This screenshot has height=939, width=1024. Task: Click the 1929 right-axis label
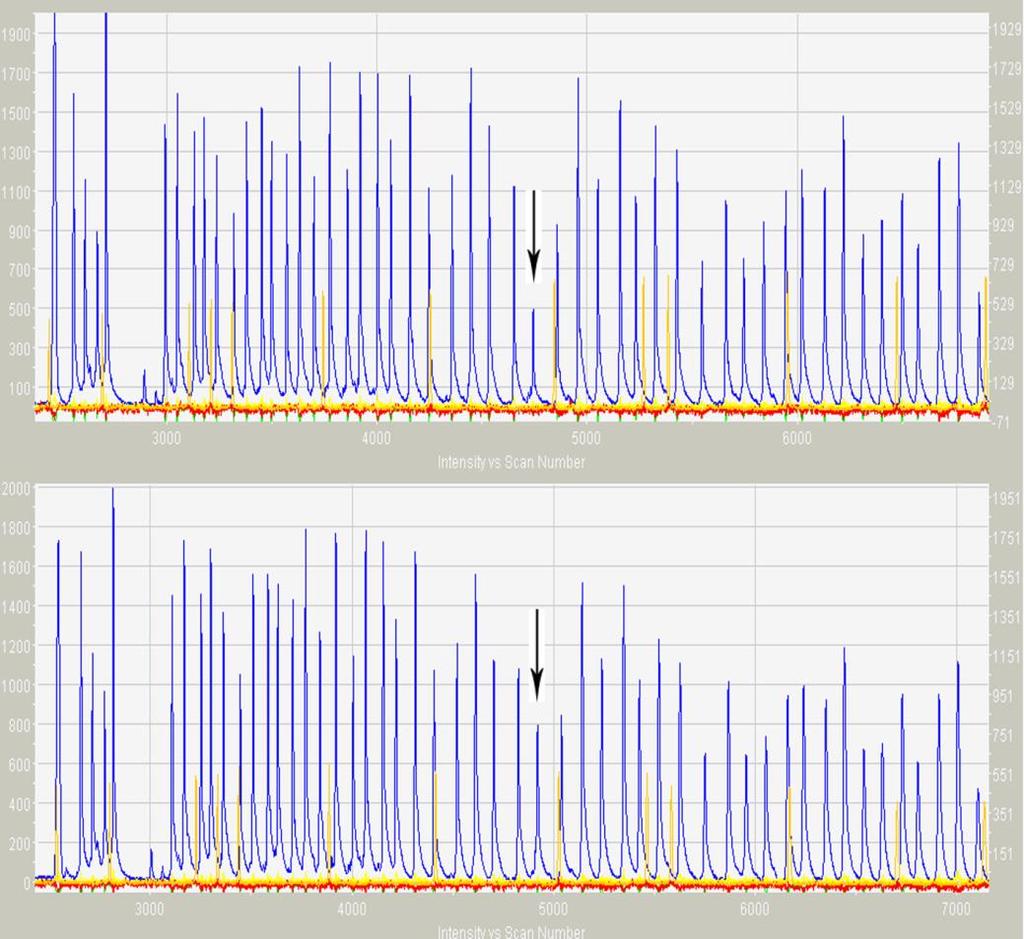pos(1006,29)
